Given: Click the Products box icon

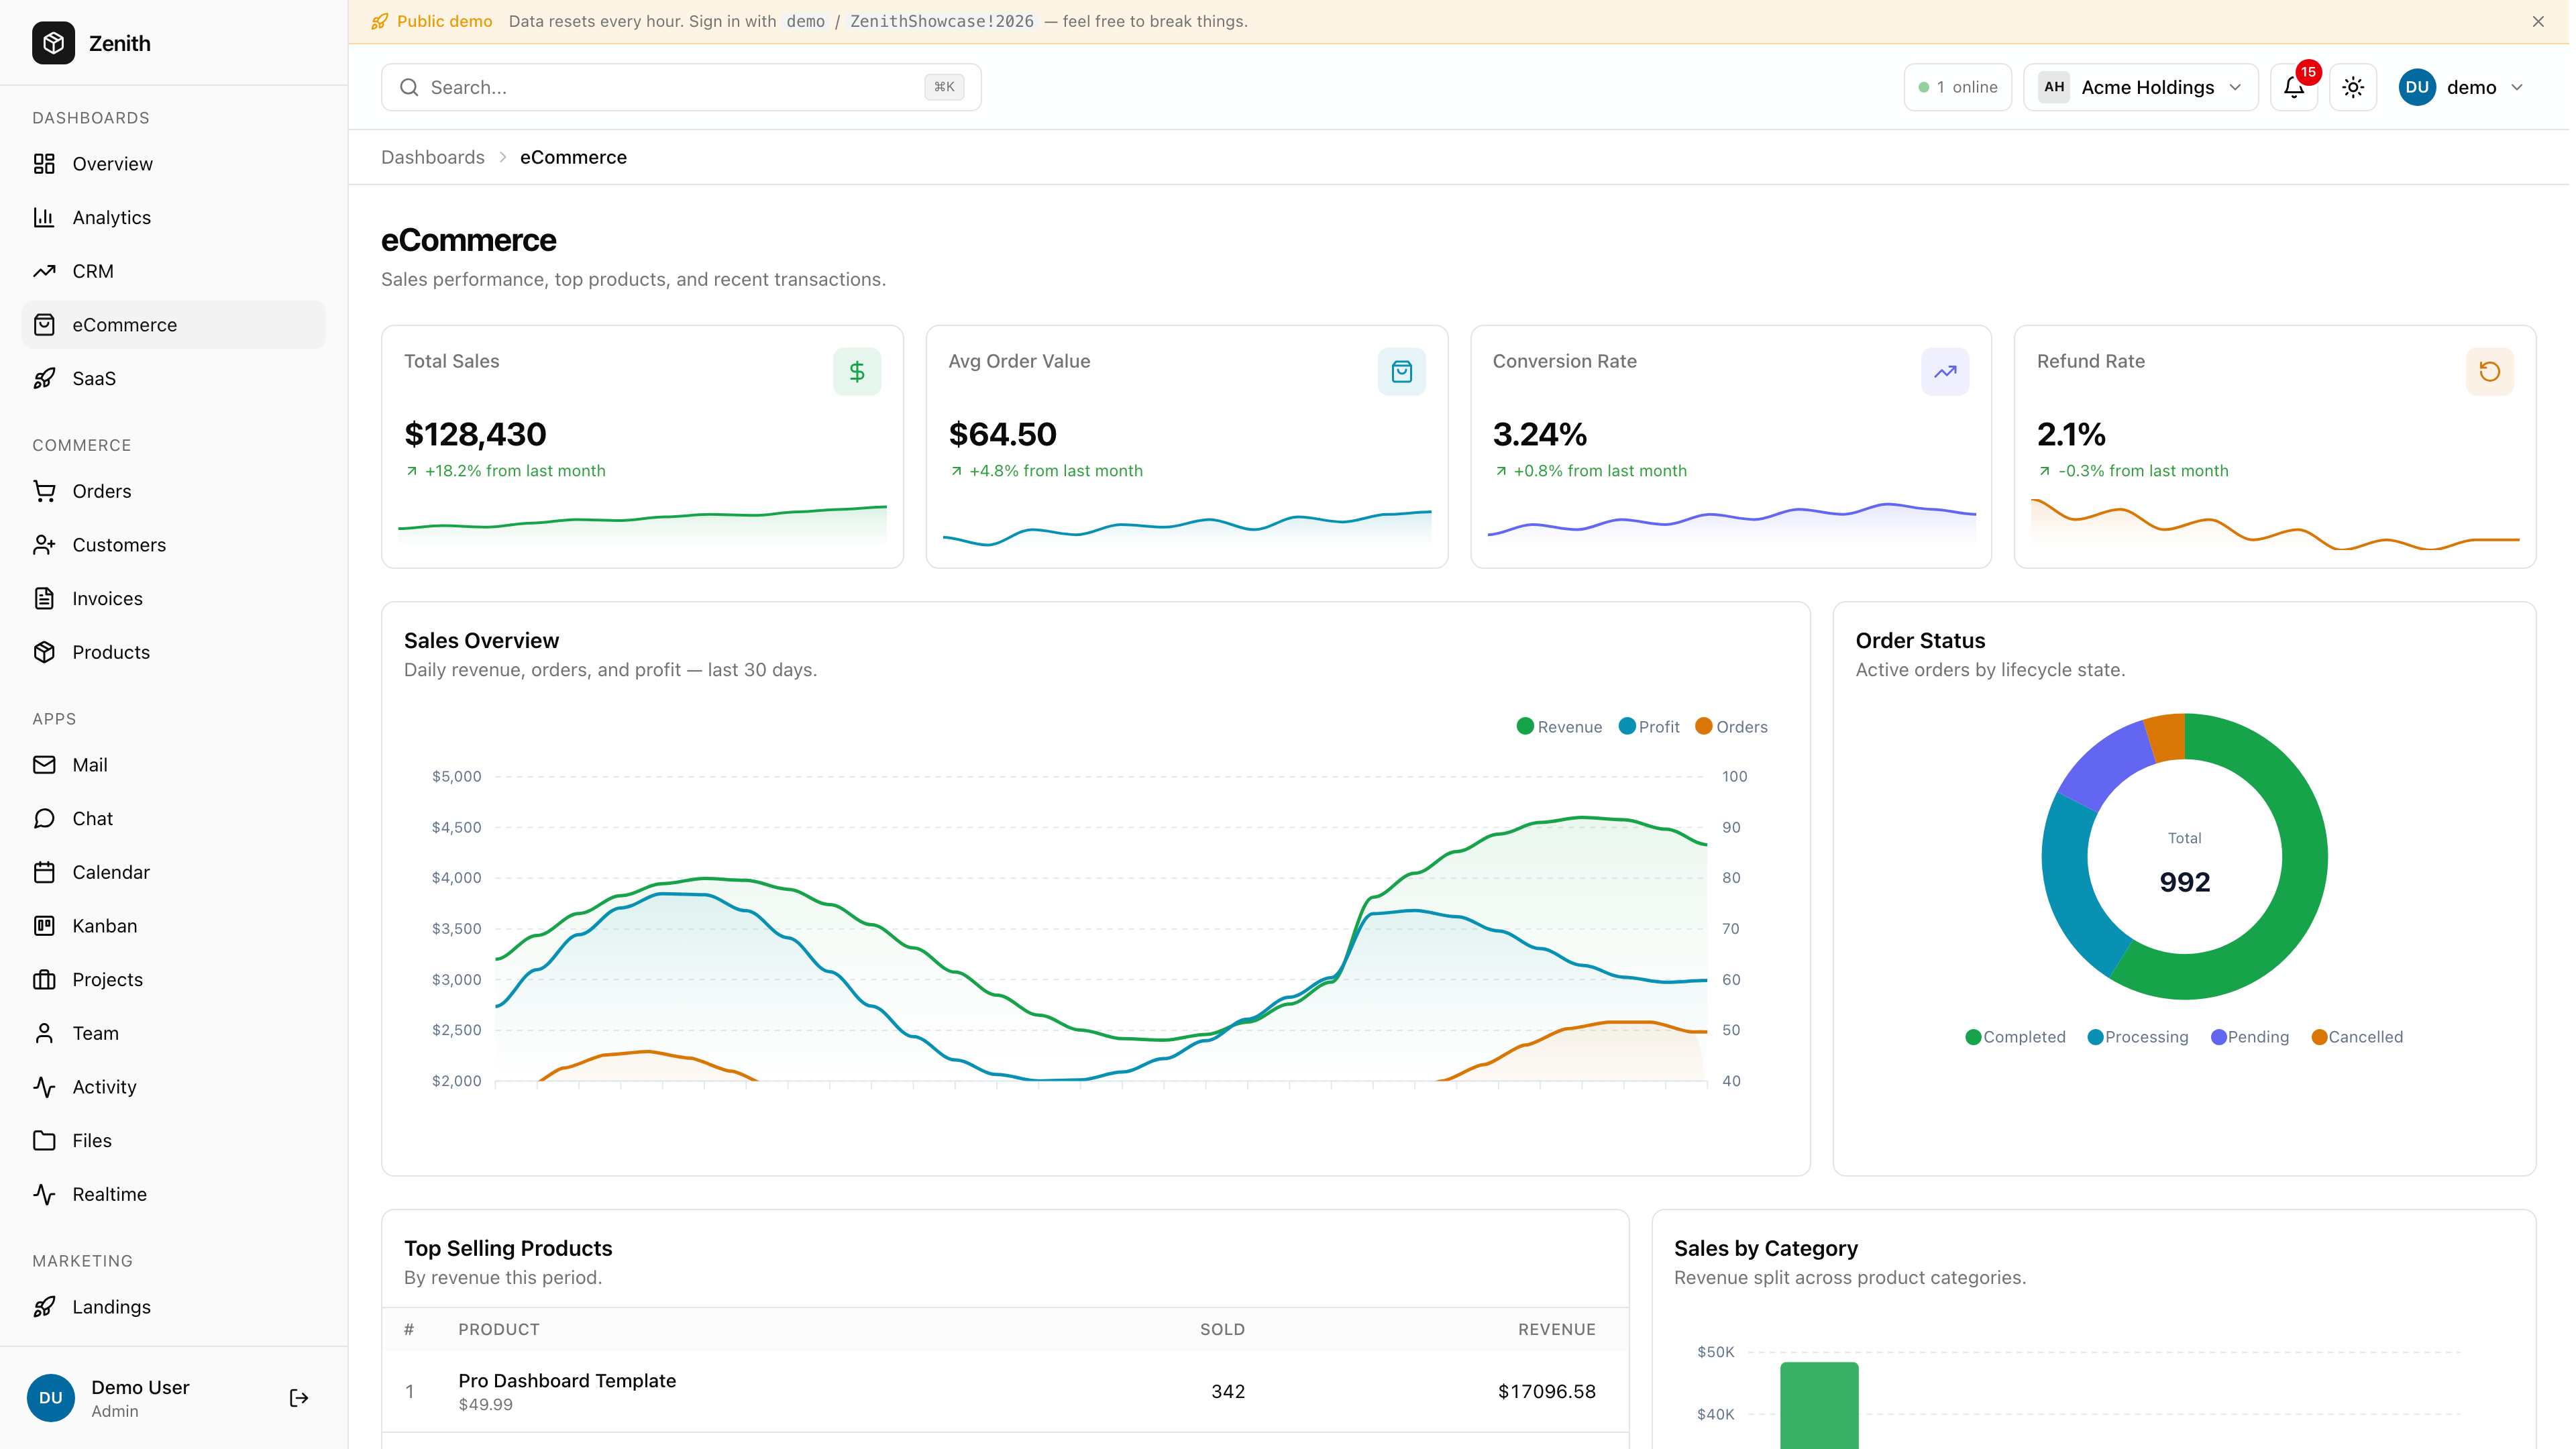Looking at the screenshot, I should click(x=44, y=652).
